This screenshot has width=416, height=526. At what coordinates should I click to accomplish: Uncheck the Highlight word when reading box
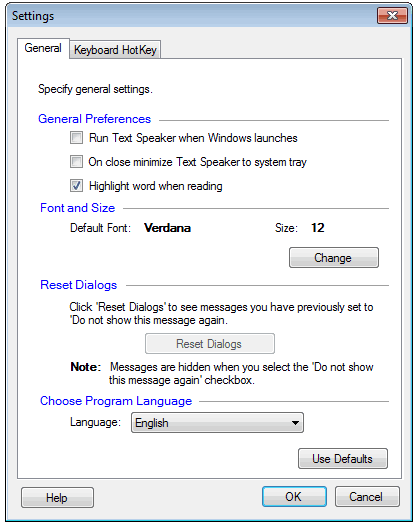(x=76, y=186)
